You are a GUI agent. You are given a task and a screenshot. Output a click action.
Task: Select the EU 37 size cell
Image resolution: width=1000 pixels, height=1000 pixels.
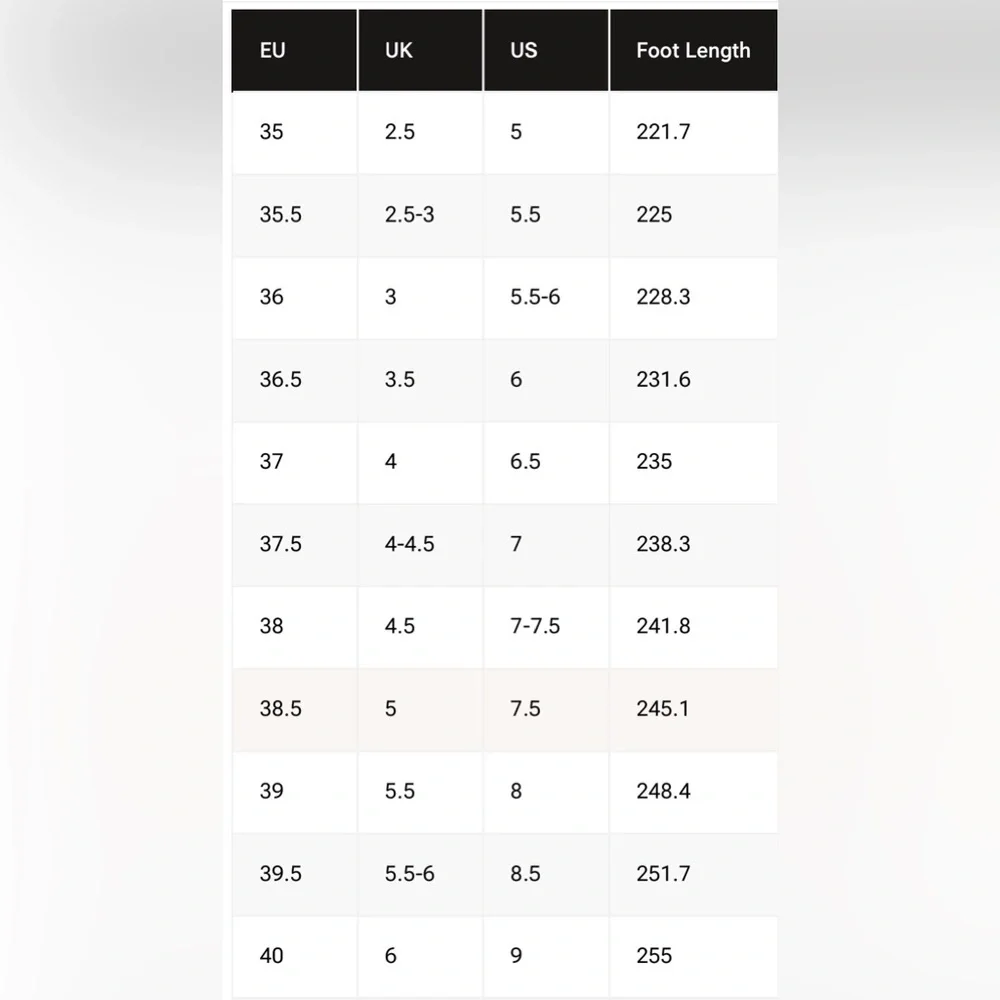pos(295,462)
